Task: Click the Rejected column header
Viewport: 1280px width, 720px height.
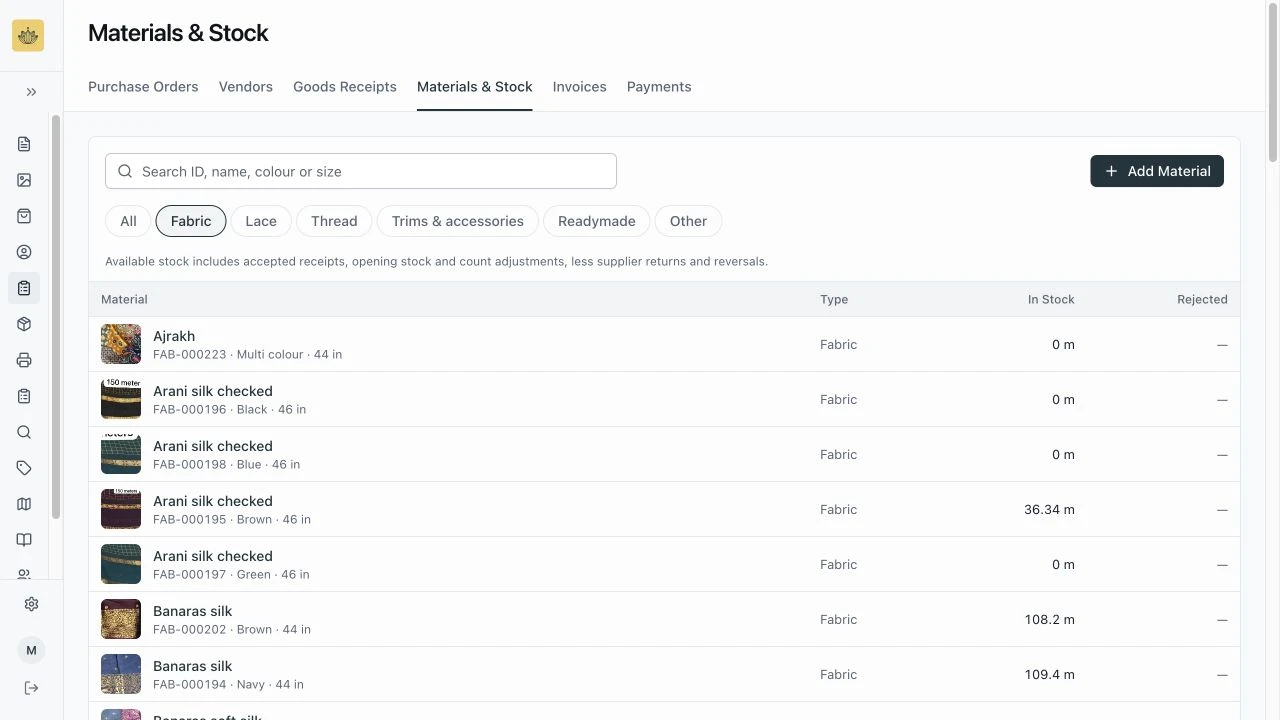Action: [1202, 299]
